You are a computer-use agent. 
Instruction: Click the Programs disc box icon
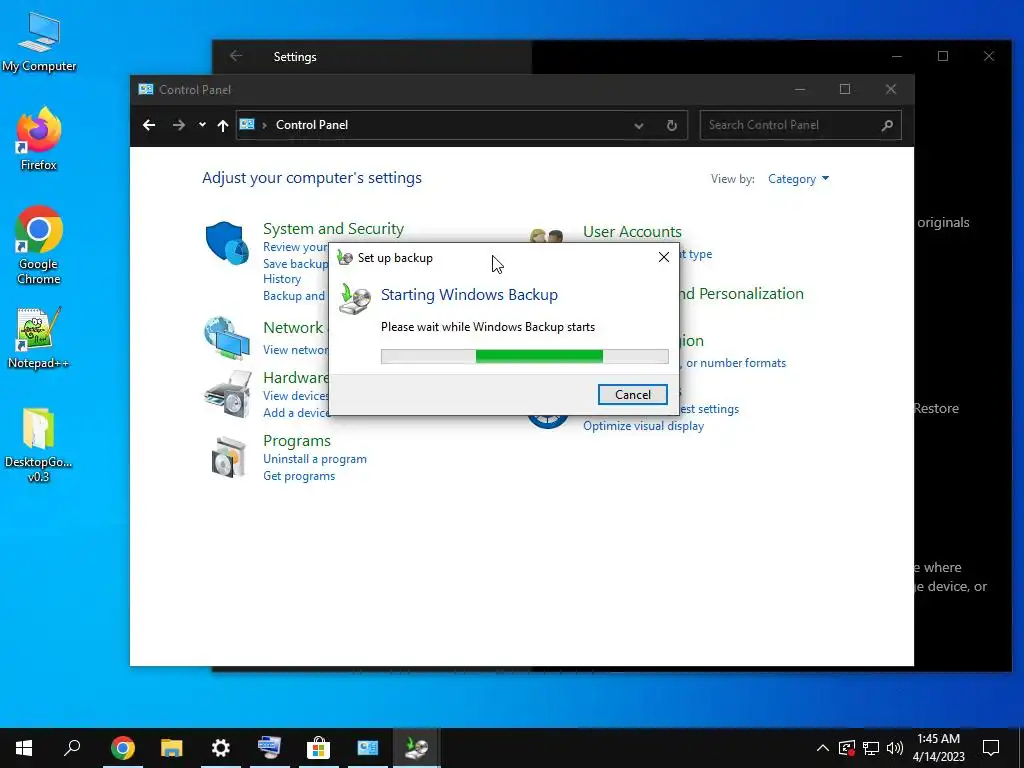coord(229,457)
